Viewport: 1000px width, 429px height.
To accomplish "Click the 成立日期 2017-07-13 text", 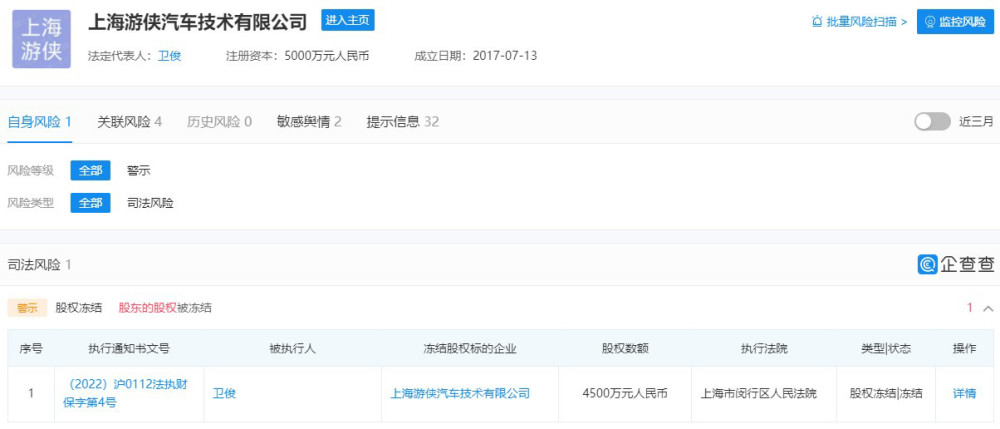I will click(x=476, y=56).
